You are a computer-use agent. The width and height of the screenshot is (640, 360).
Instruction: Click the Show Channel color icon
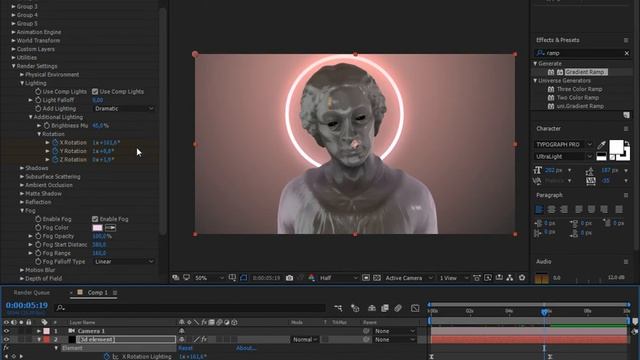[x=312, y=278]
